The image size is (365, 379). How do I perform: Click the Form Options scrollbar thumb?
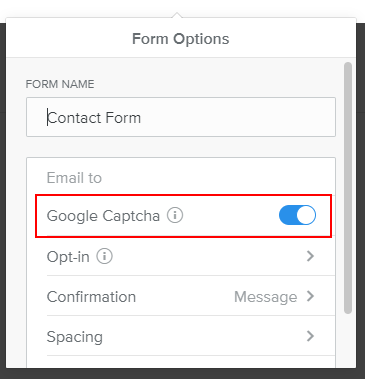(348, 188)
